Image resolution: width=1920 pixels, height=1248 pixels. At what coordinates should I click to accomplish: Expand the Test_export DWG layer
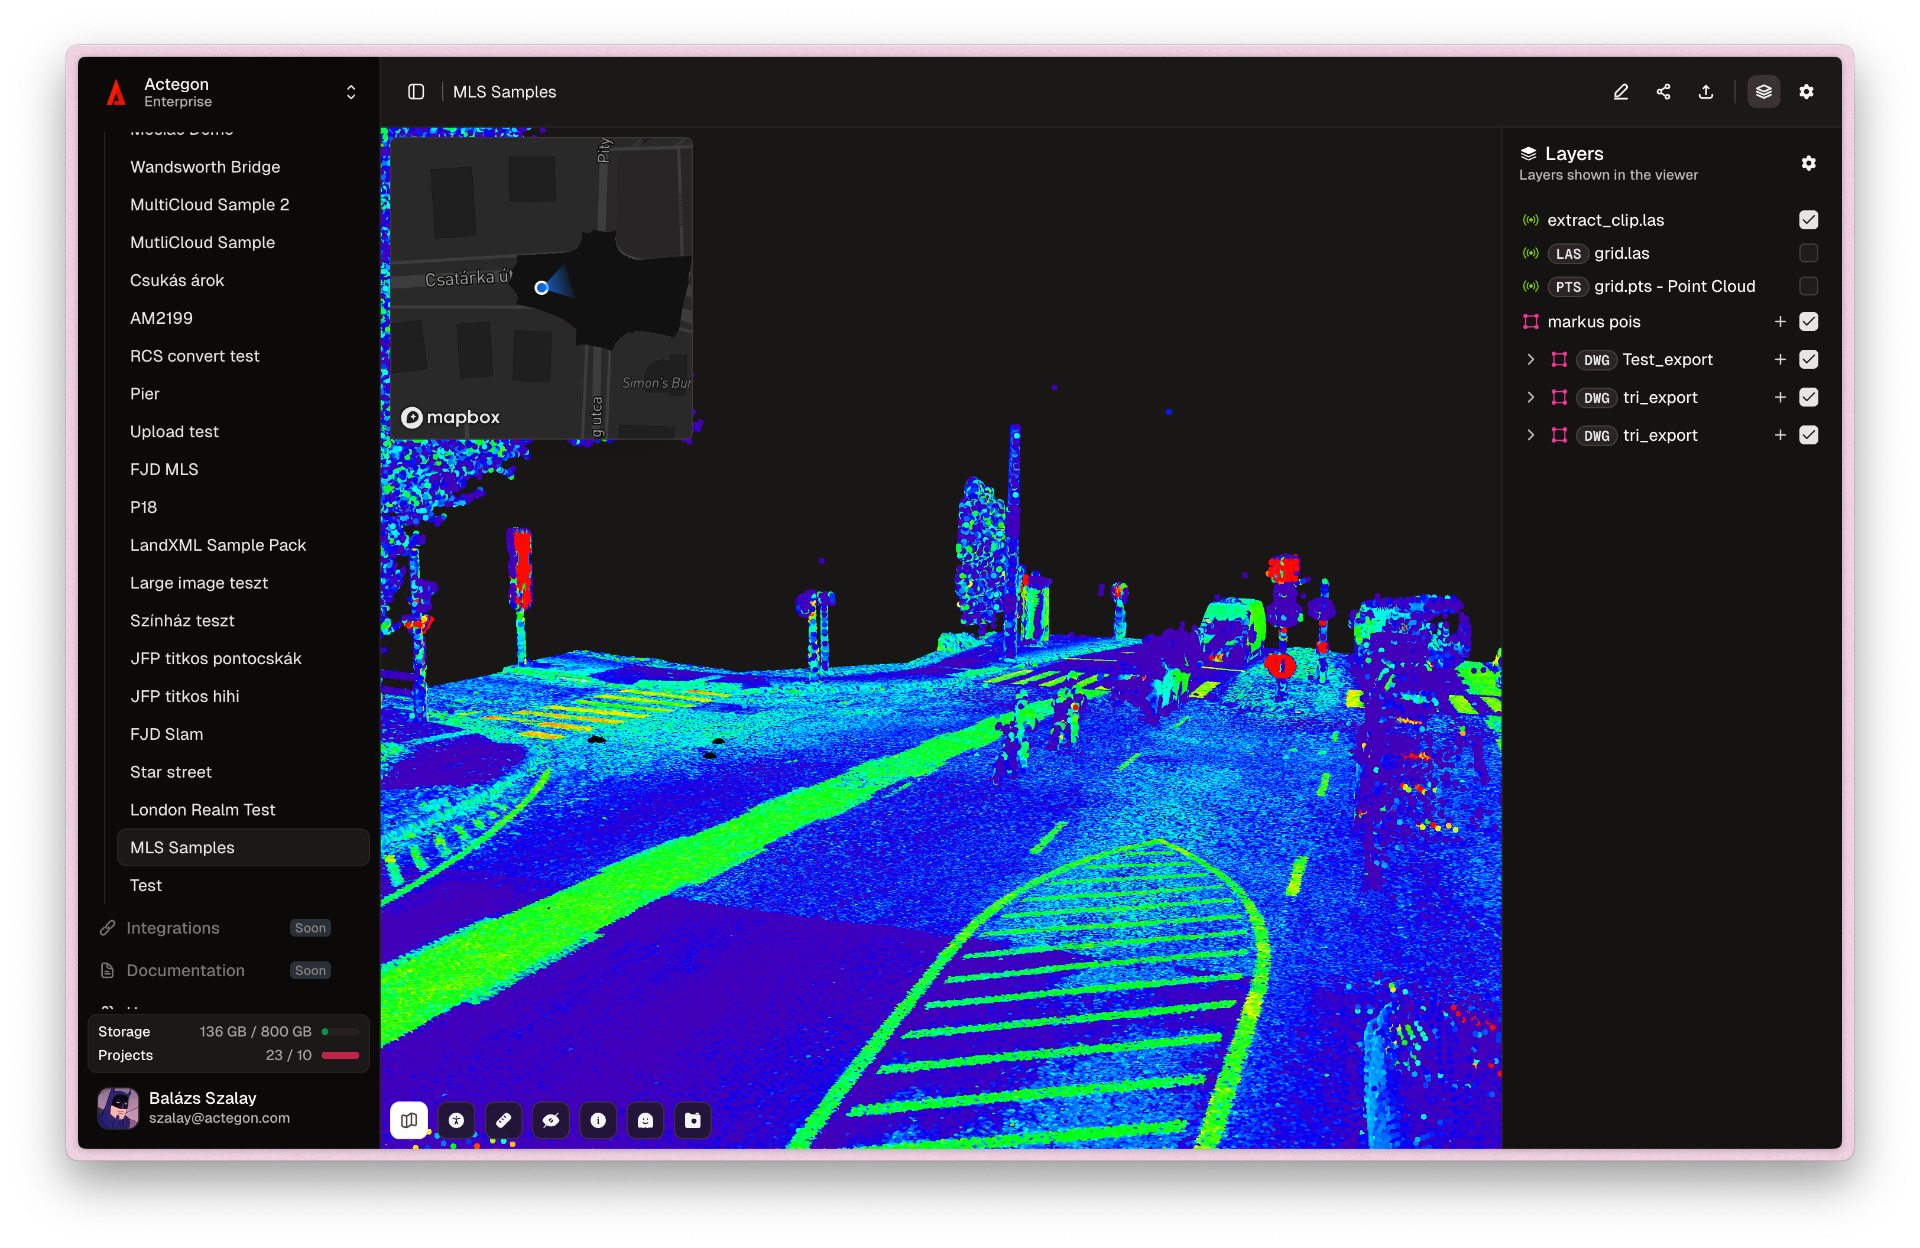(x=1530, y=360)
